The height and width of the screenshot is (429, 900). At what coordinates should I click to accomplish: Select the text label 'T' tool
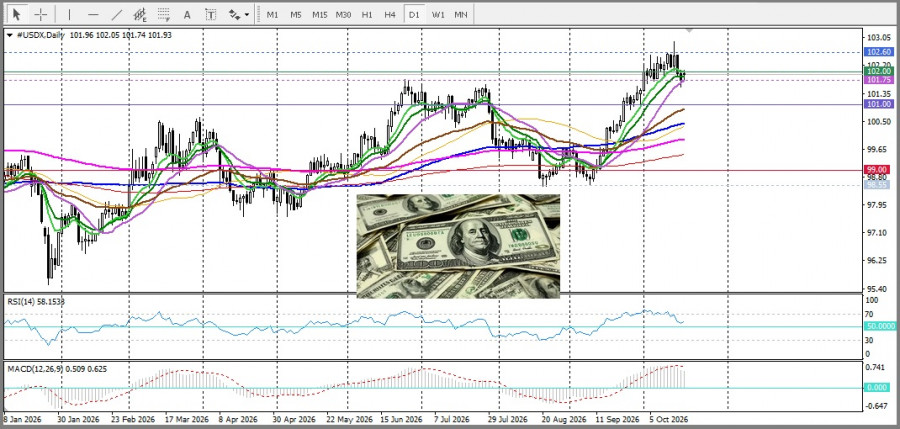click(211, 15)
